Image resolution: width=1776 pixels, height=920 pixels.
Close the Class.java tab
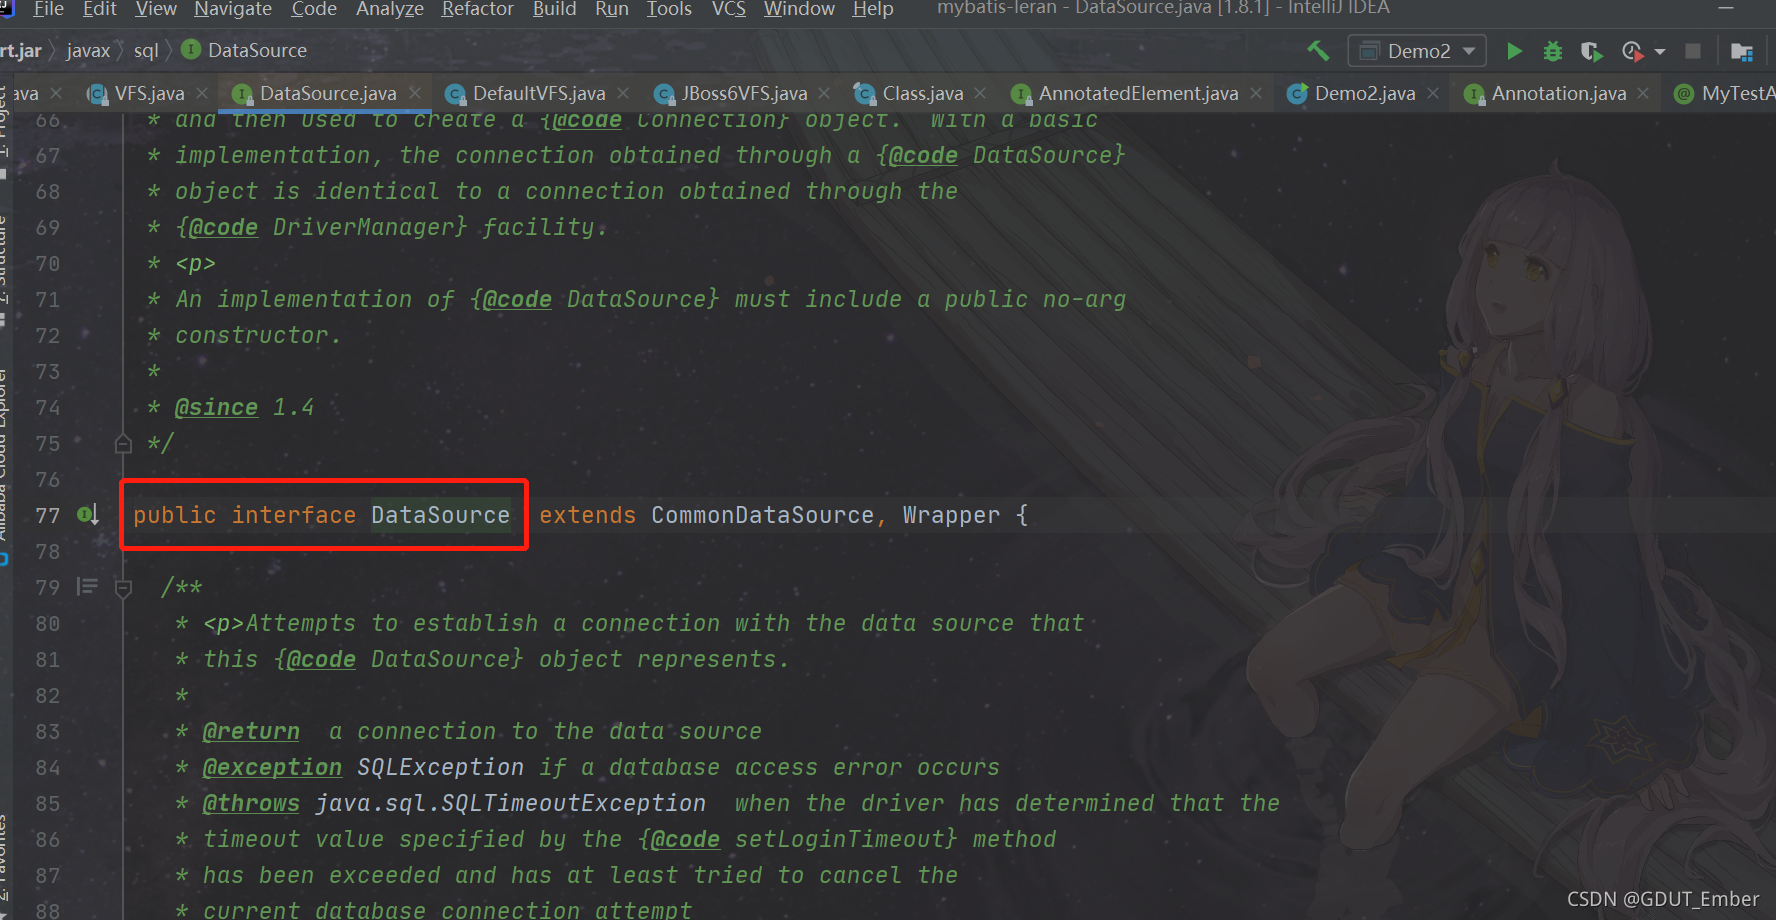click(980, 93)
